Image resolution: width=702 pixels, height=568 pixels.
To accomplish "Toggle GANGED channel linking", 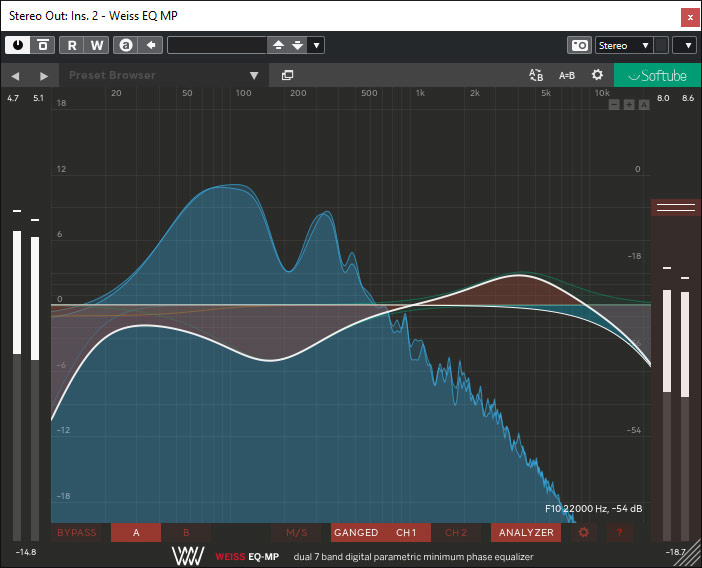I will coord(356,532).
